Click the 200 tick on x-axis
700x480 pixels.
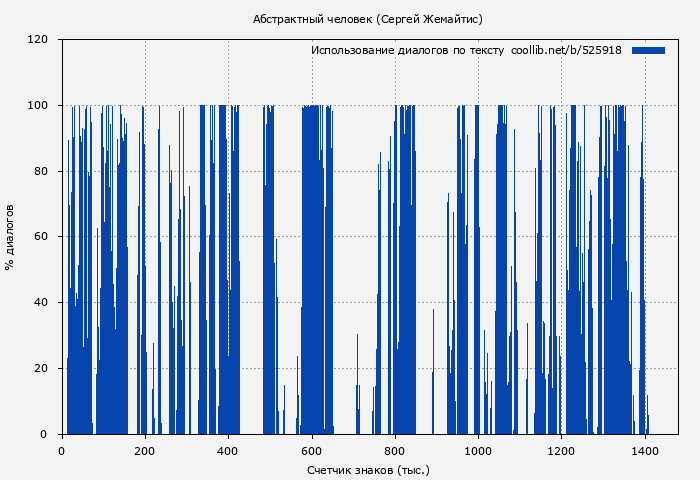coord(145,451)
